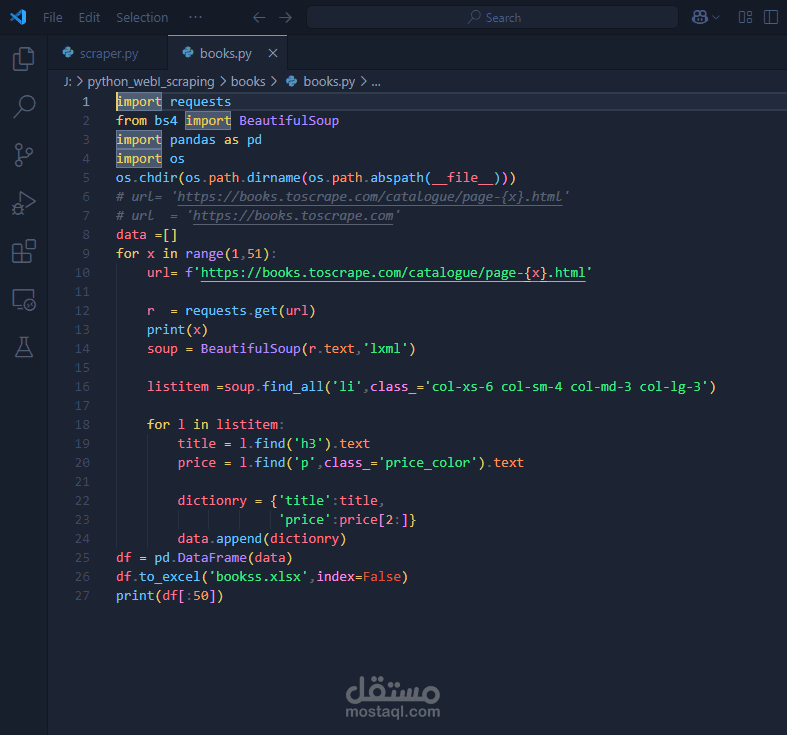Screen dimensions: 787x735
Task: Click 'print(df[:50])' on line 27
Action: pyautogui.click(x=170, y=596)
